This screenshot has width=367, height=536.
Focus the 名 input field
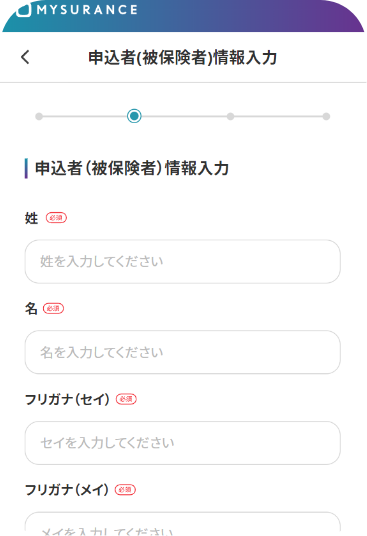click(x=183, y=352)
